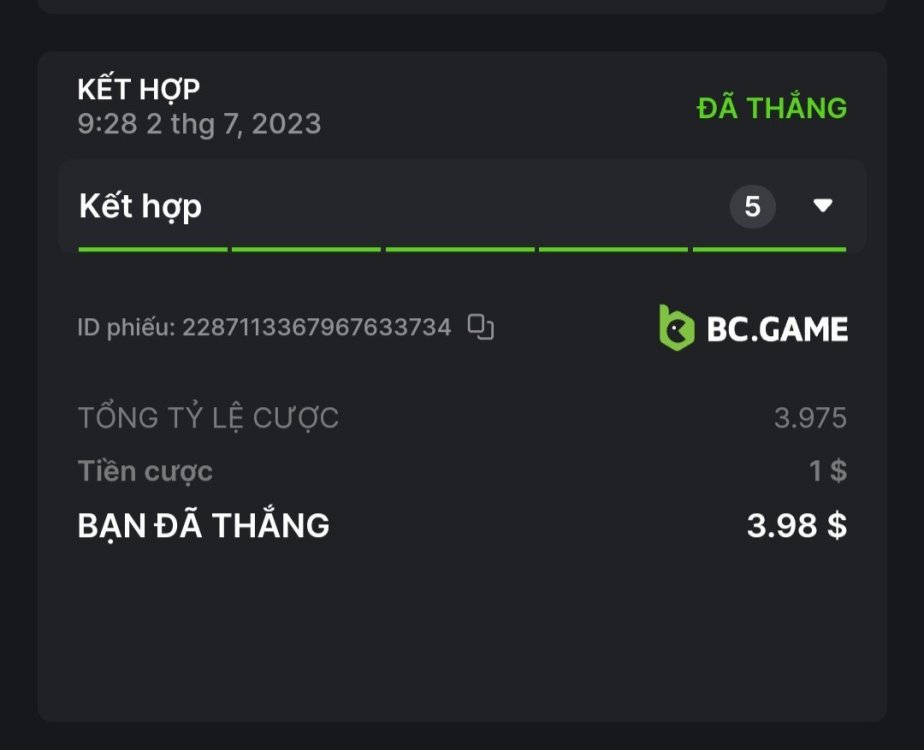This screenshot has height=750, width=924.
Task: Select the fourth green progress segment
Action: point(613,249)
